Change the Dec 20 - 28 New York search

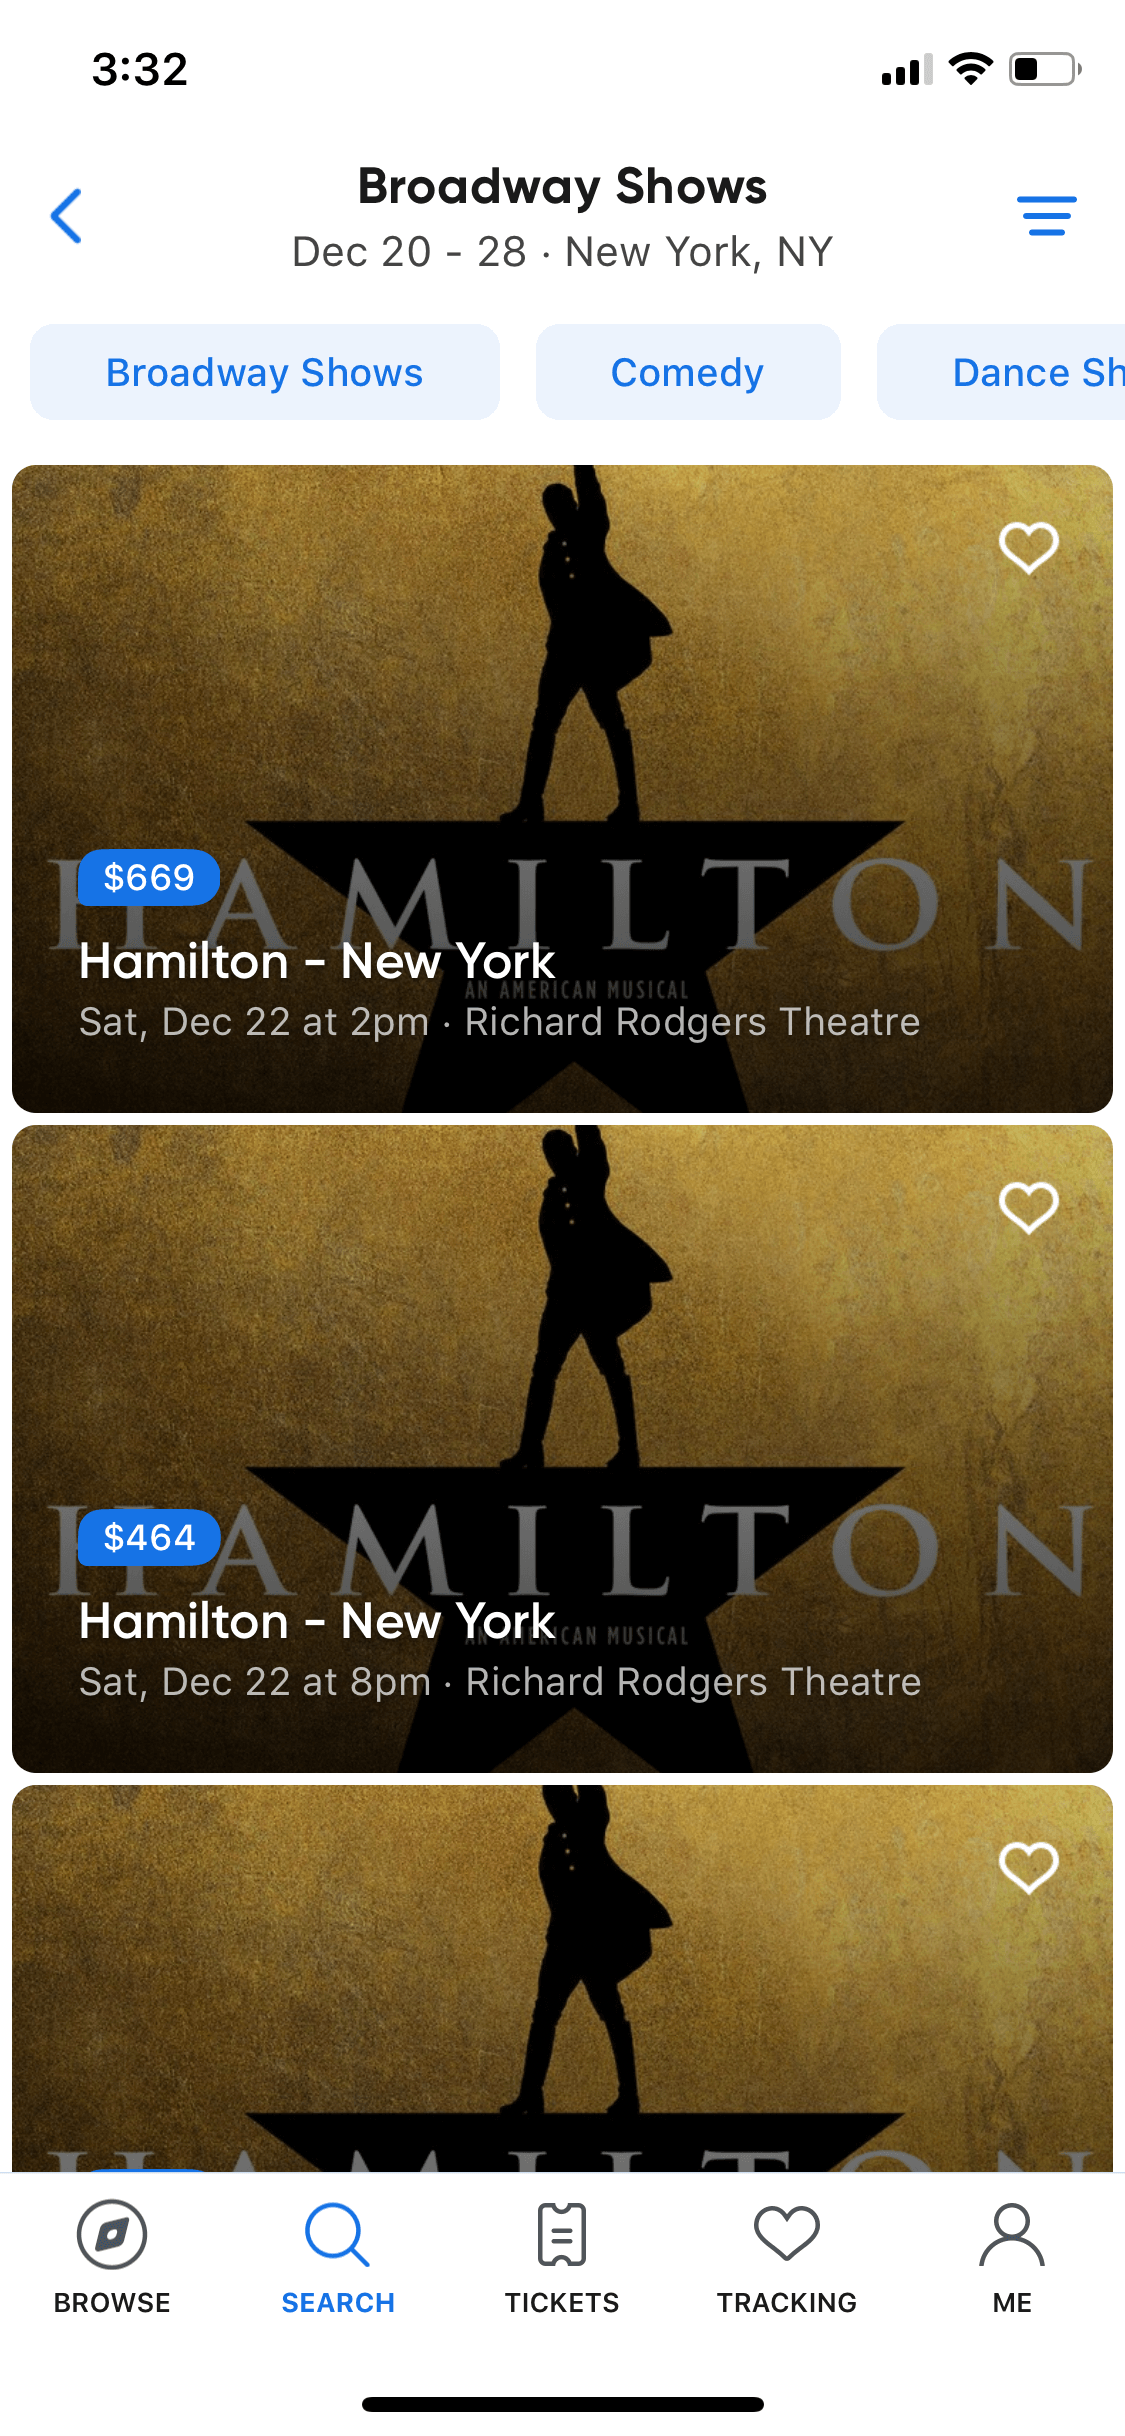click(x=562, y=252)
